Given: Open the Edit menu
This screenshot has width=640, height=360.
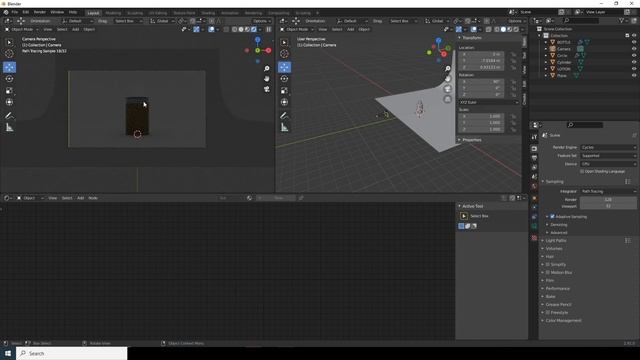Looking at the screenshot, I should pyautogui.click(x=26, y=12).
